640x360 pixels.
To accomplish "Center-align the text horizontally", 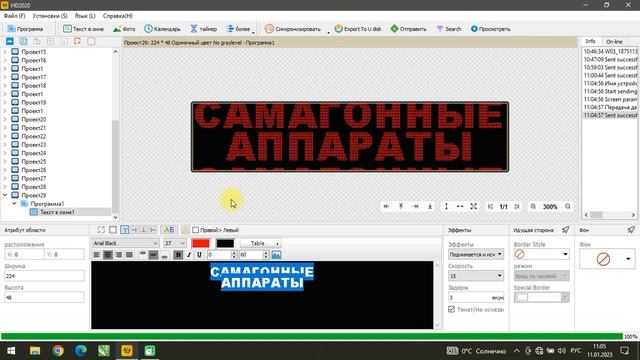I will 108,255.
